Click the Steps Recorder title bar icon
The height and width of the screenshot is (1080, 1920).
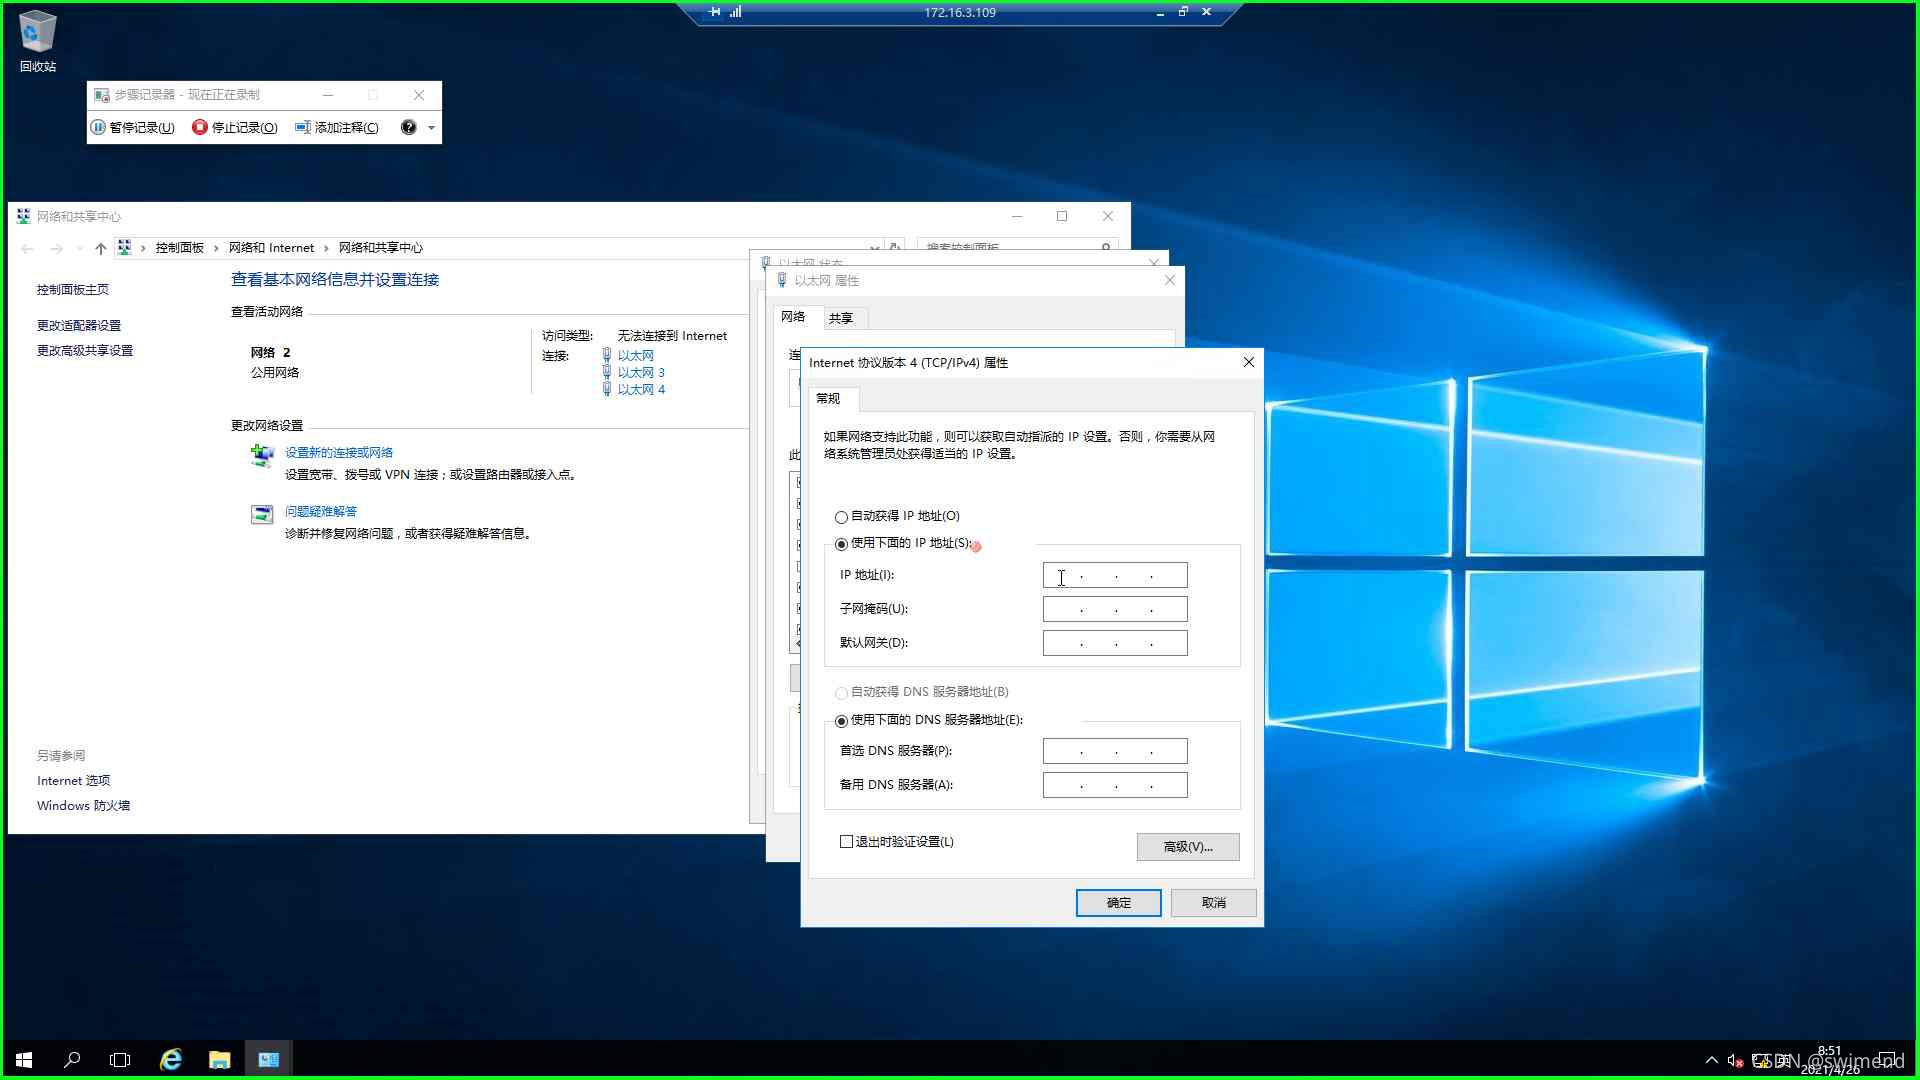click(101, 95)
